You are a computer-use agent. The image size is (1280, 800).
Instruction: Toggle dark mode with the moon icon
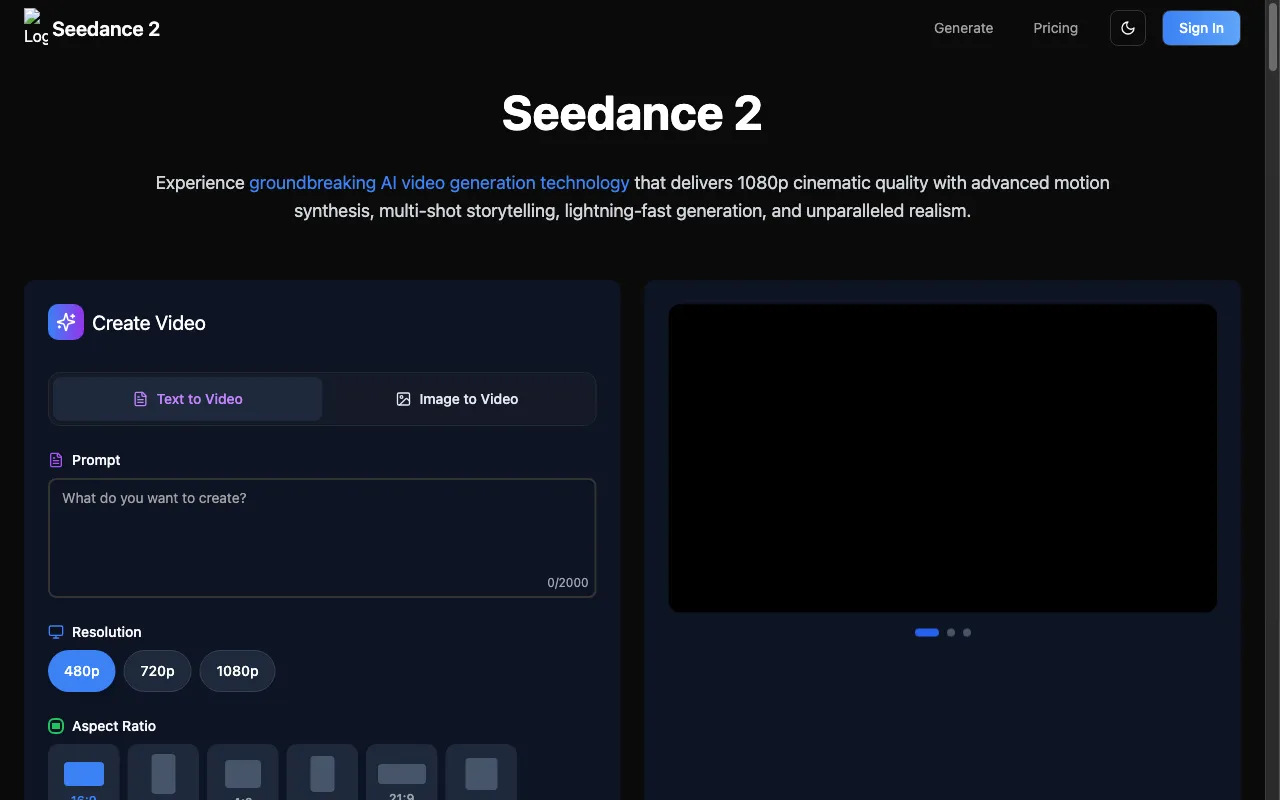[1128, 28]
